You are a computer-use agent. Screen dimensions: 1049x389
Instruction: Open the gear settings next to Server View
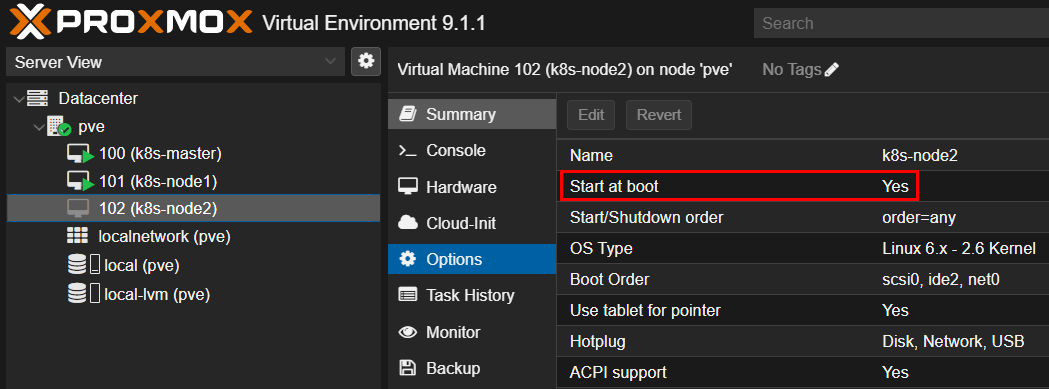[x=365, y=62]
